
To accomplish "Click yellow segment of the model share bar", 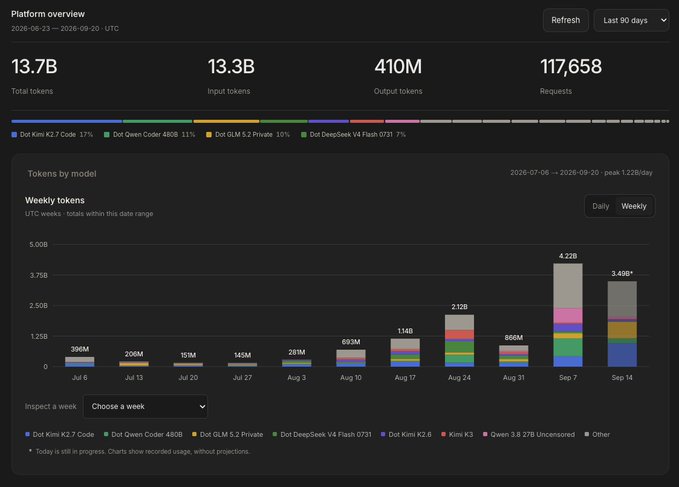I will pos(226,121).
